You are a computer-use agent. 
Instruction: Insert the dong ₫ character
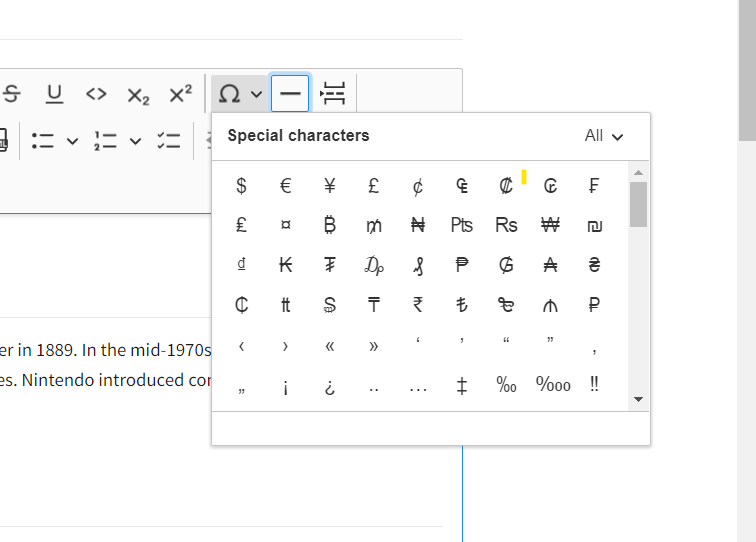click(242, 265)
